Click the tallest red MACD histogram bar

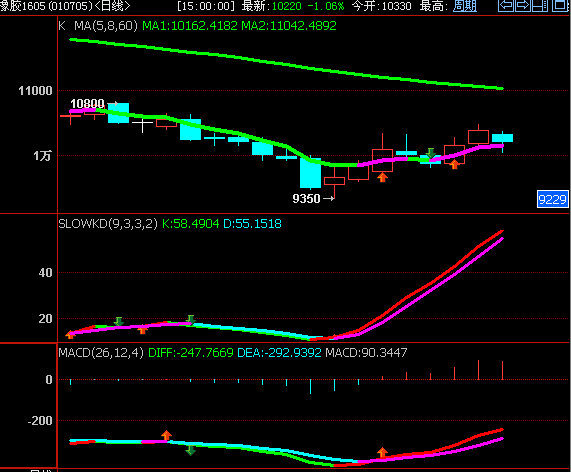click(479, 370)
